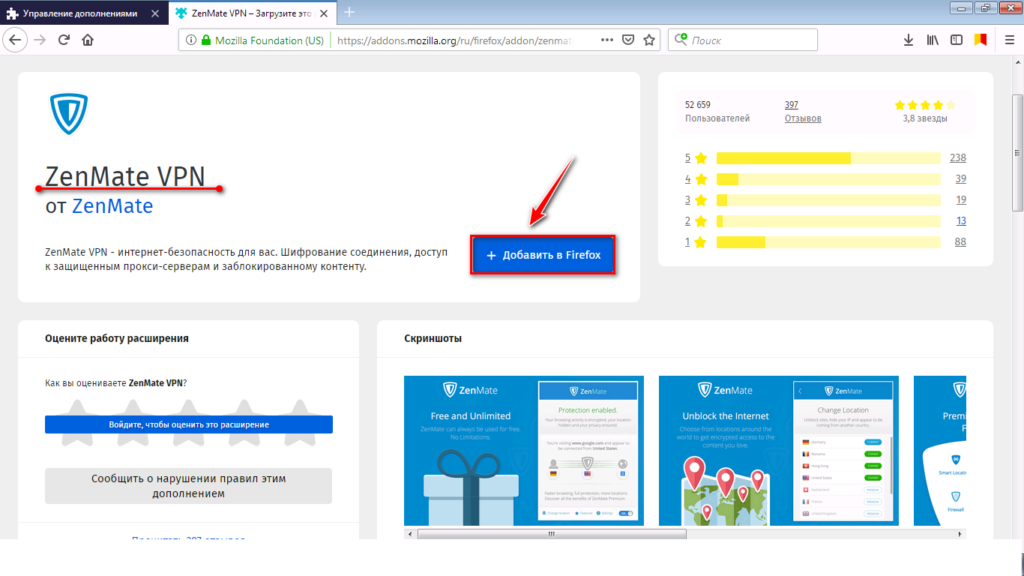1024x576 pixels.
Task: Click the ZenMate shield logo
Action: [69, 114]
